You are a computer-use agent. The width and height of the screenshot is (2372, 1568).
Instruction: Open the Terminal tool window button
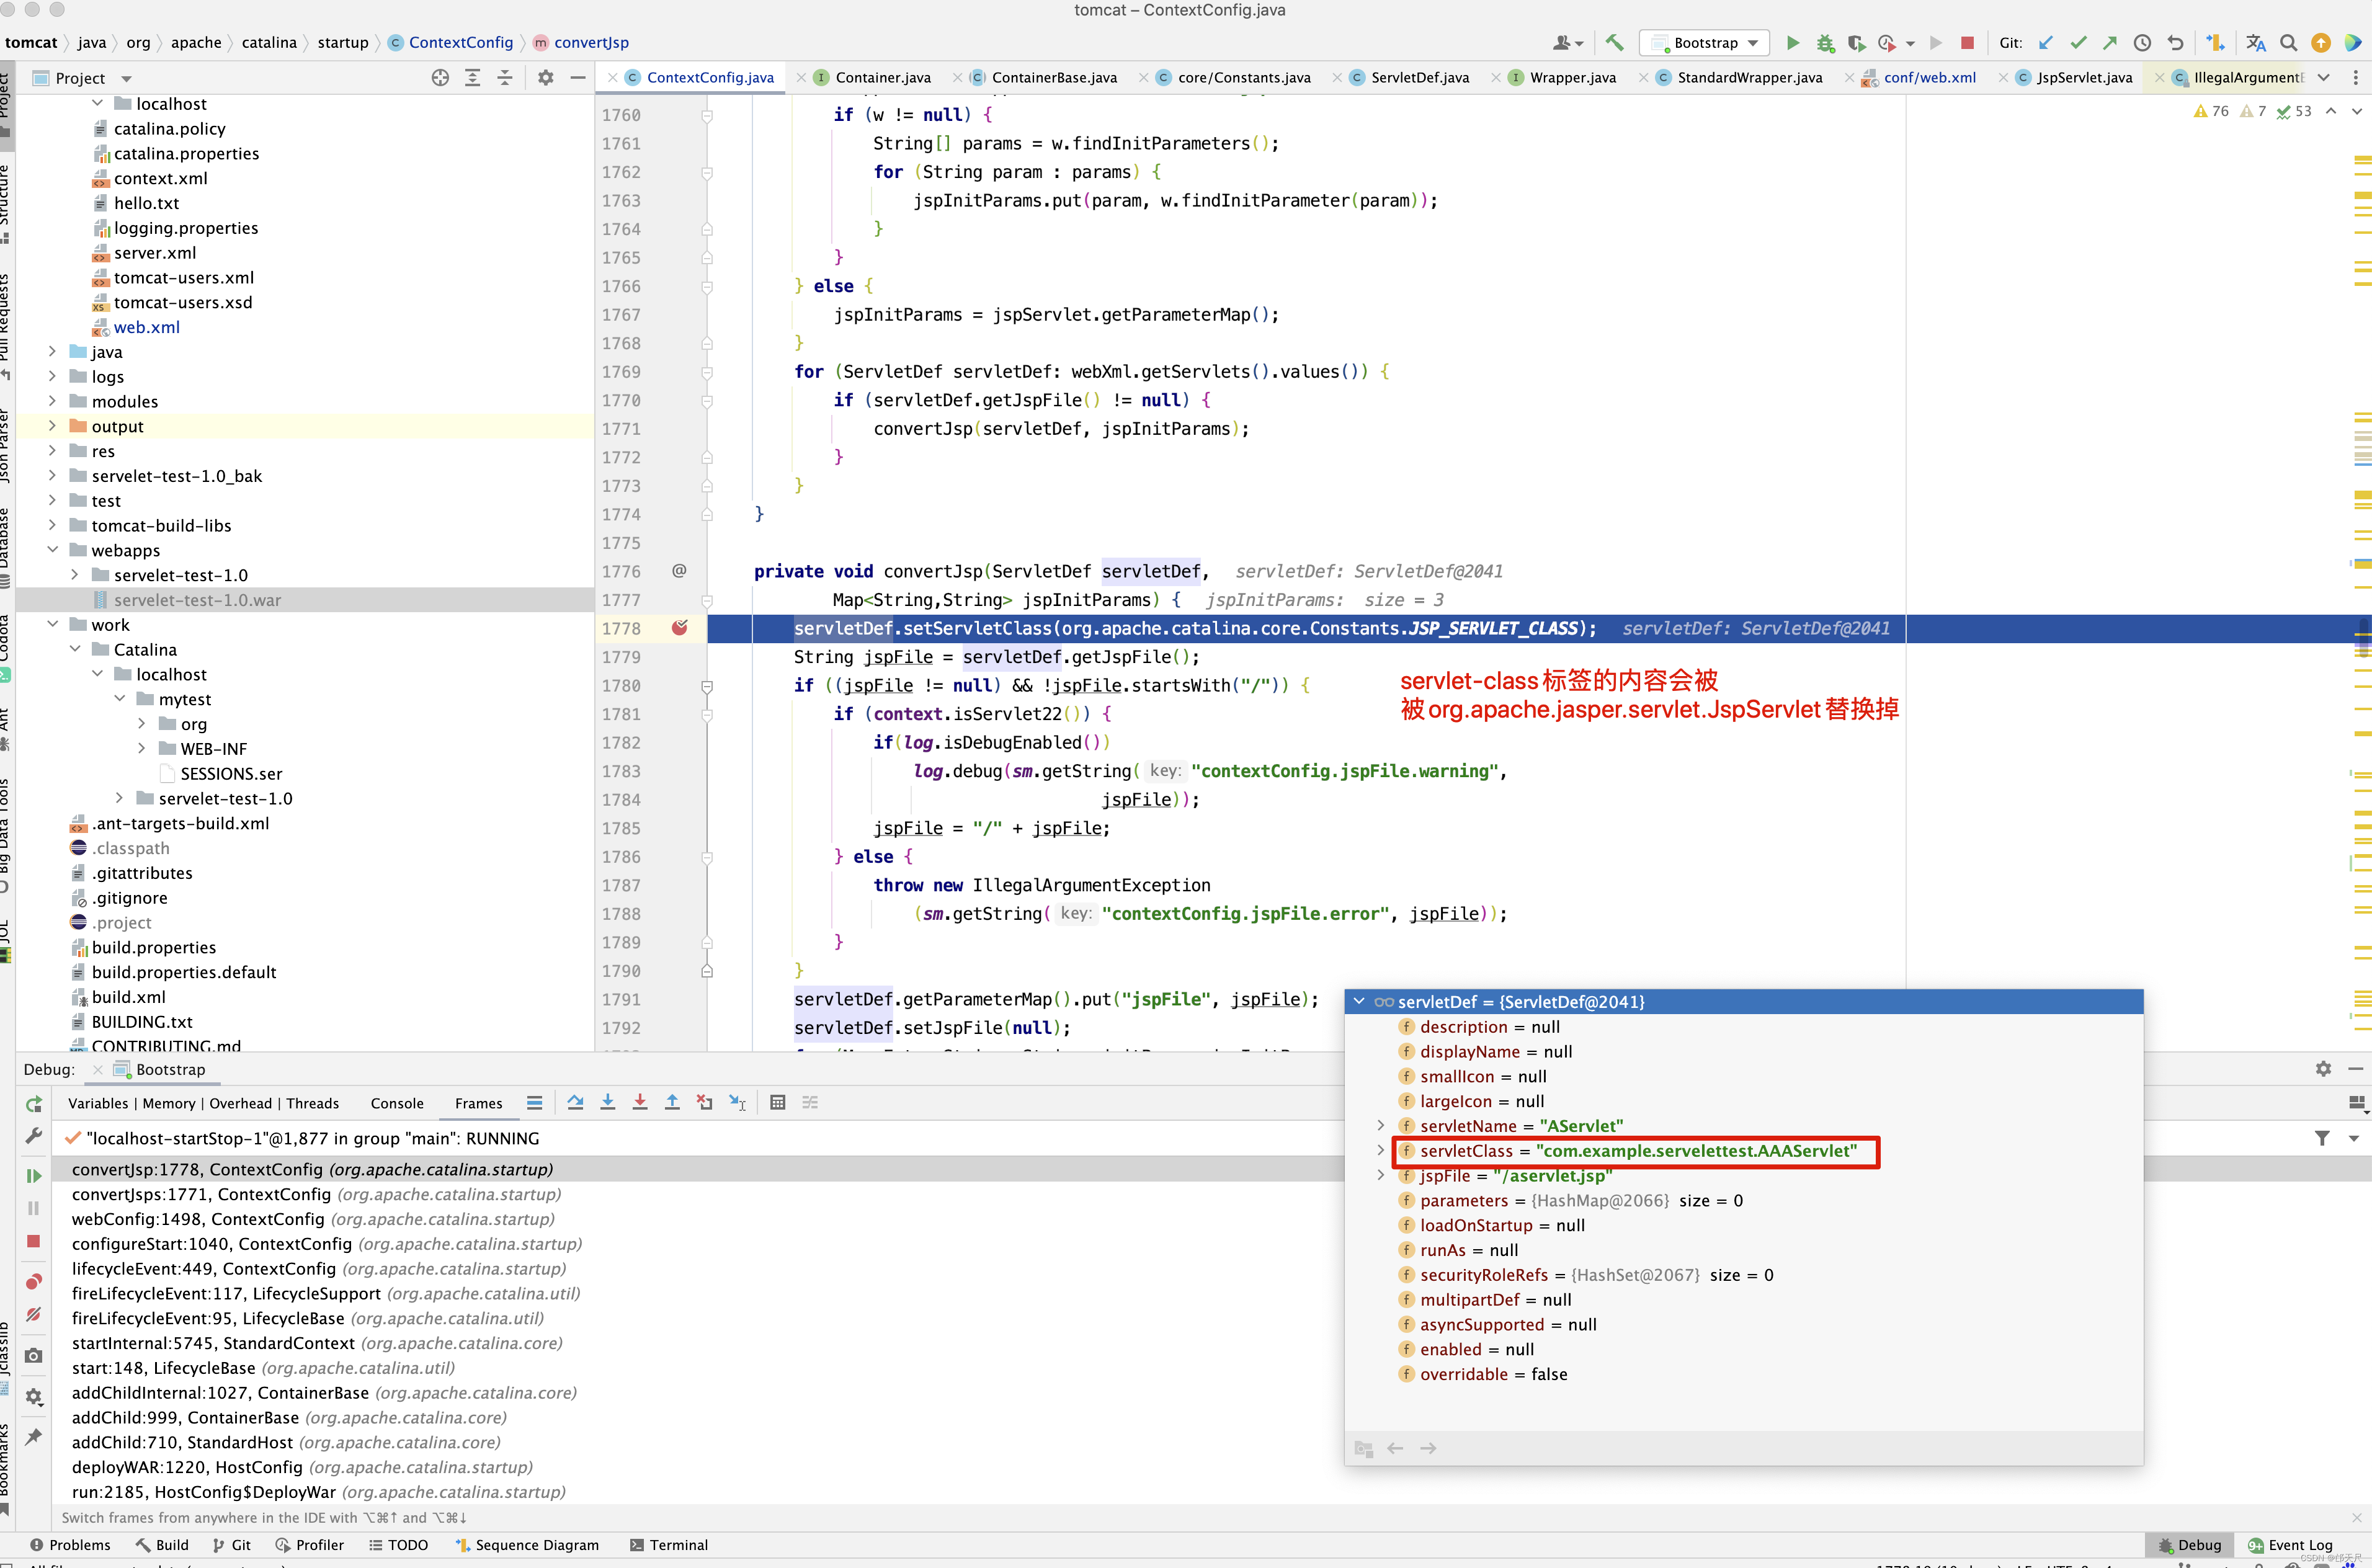point(669,1545)
